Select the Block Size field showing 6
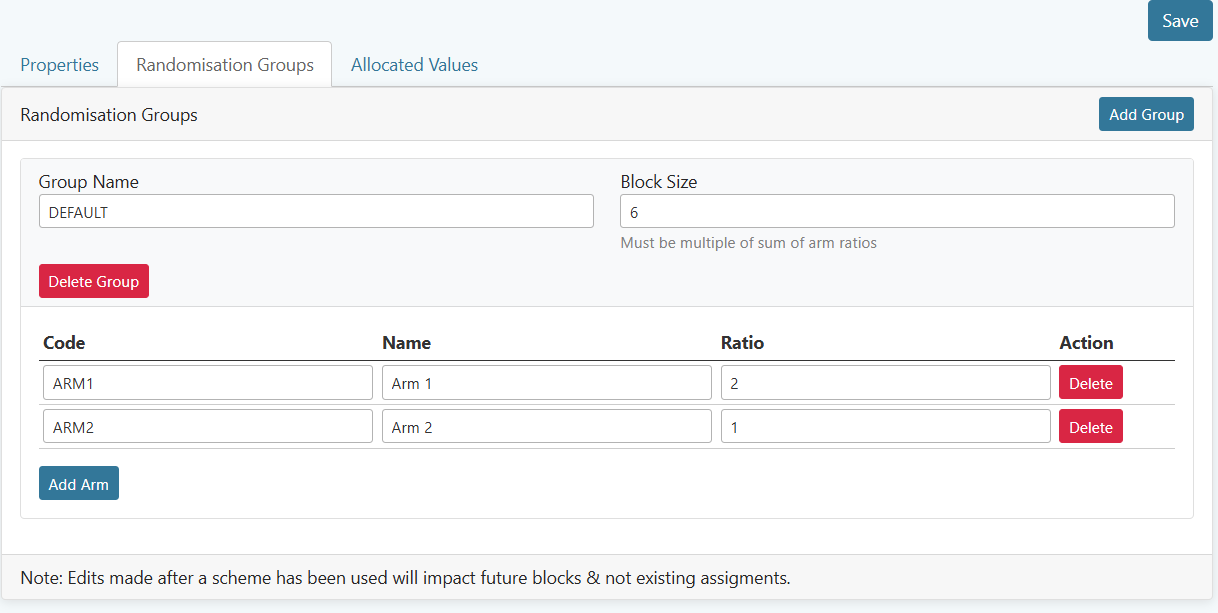This screenshot has height=613, width=1218. [897, 211]
